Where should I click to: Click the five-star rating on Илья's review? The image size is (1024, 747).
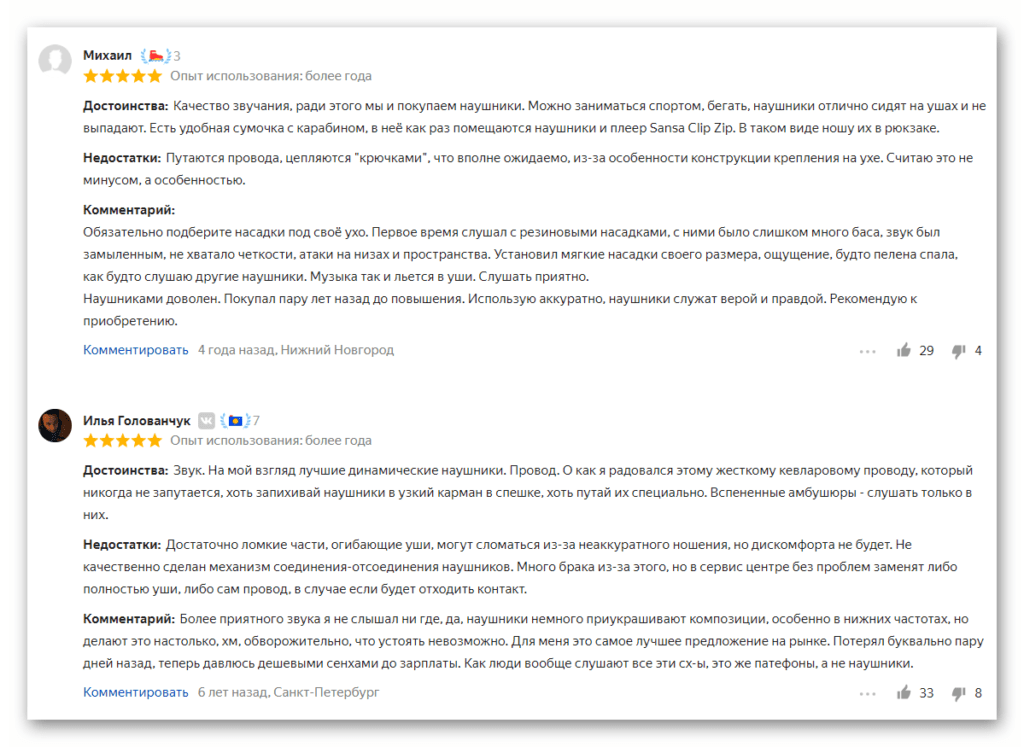coord(122,441)
